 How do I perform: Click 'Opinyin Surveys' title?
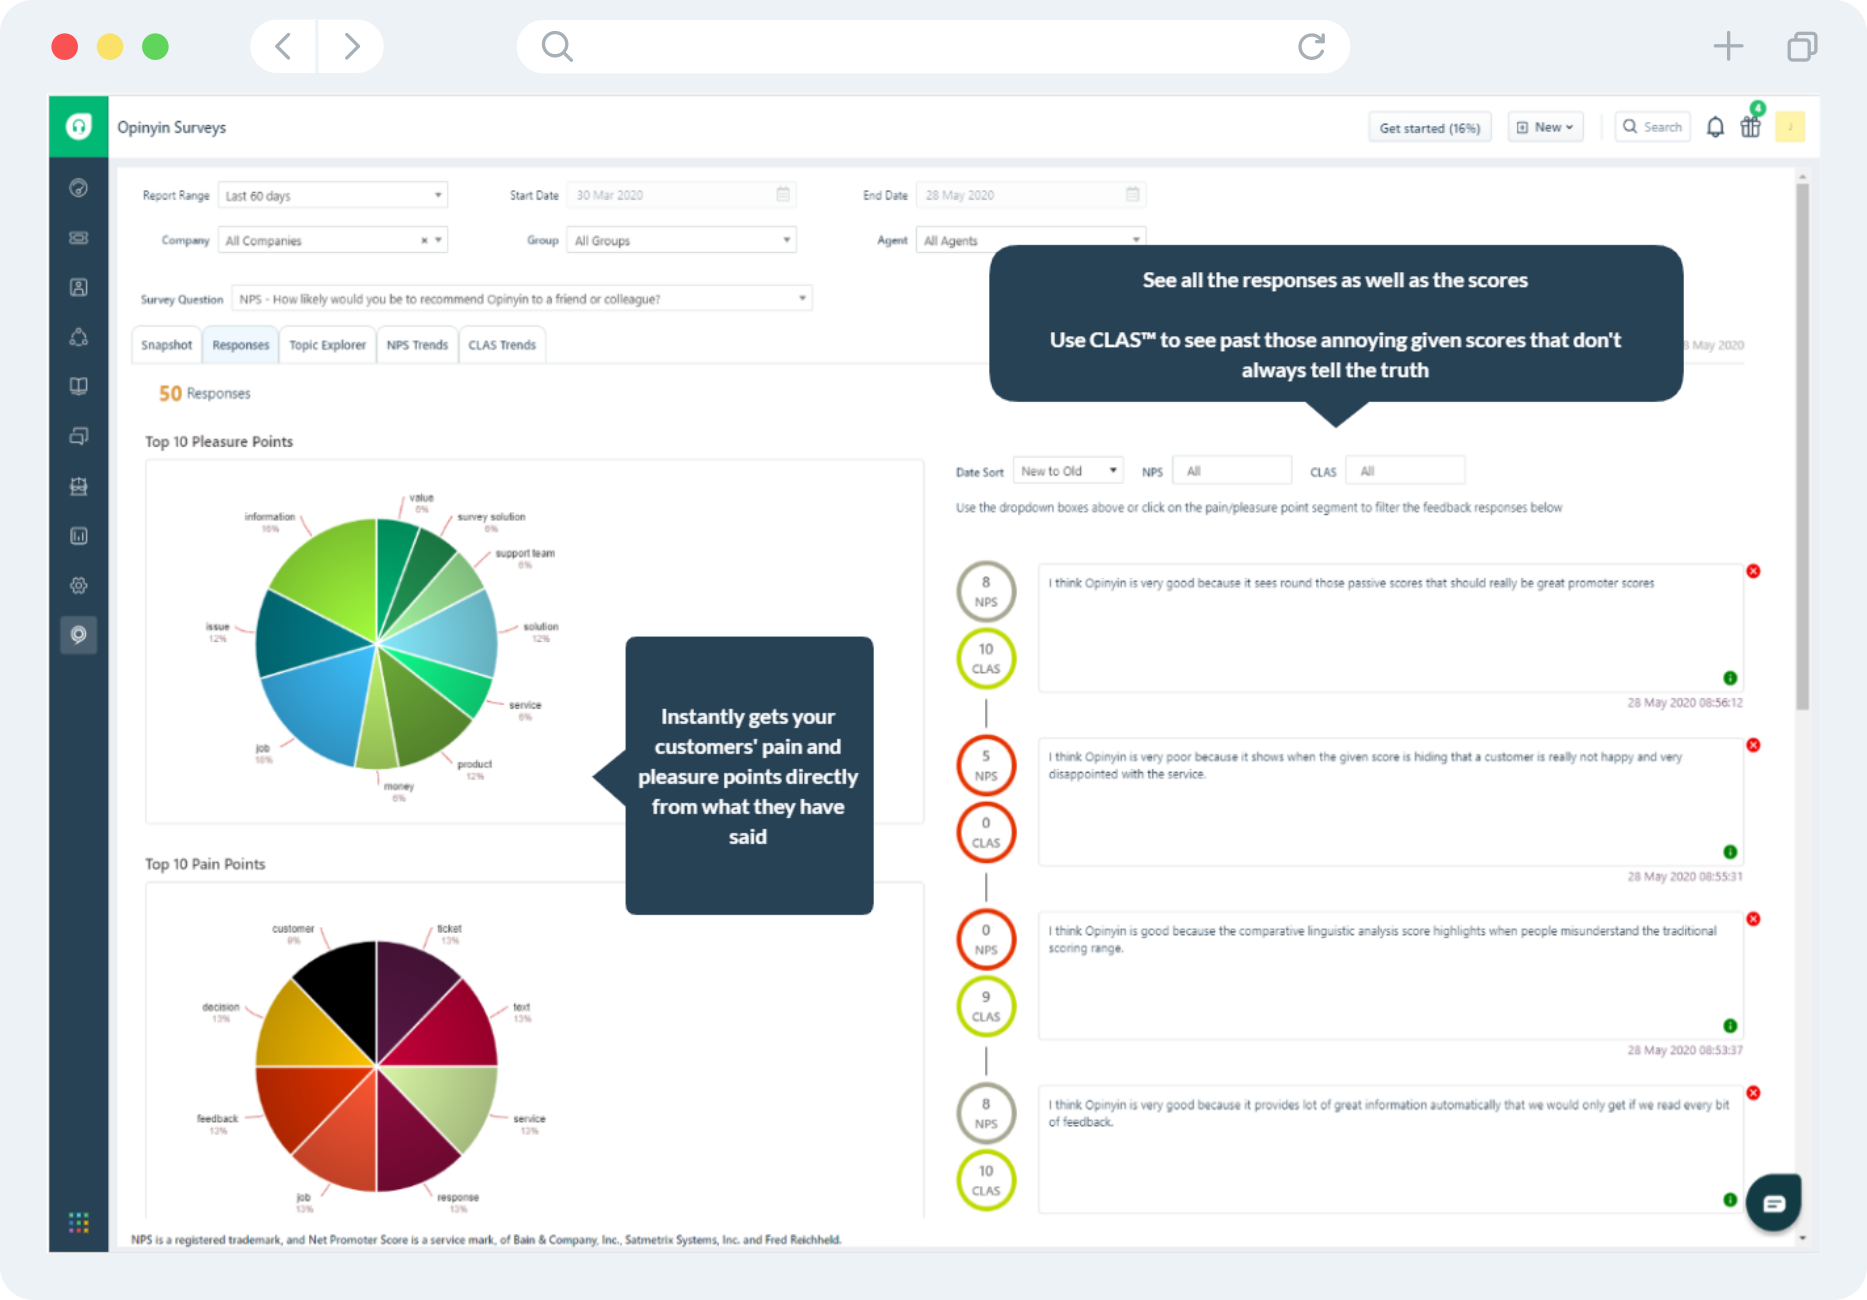(171, 127)
